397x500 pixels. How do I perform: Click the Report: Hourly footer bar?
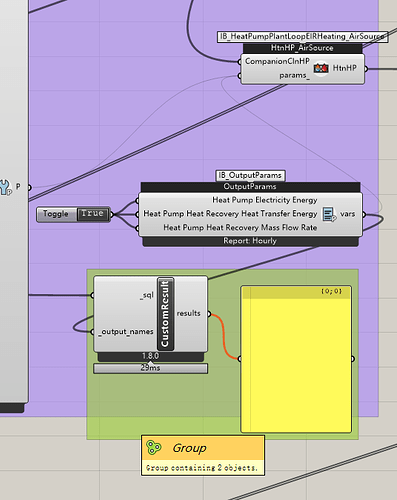250,241
